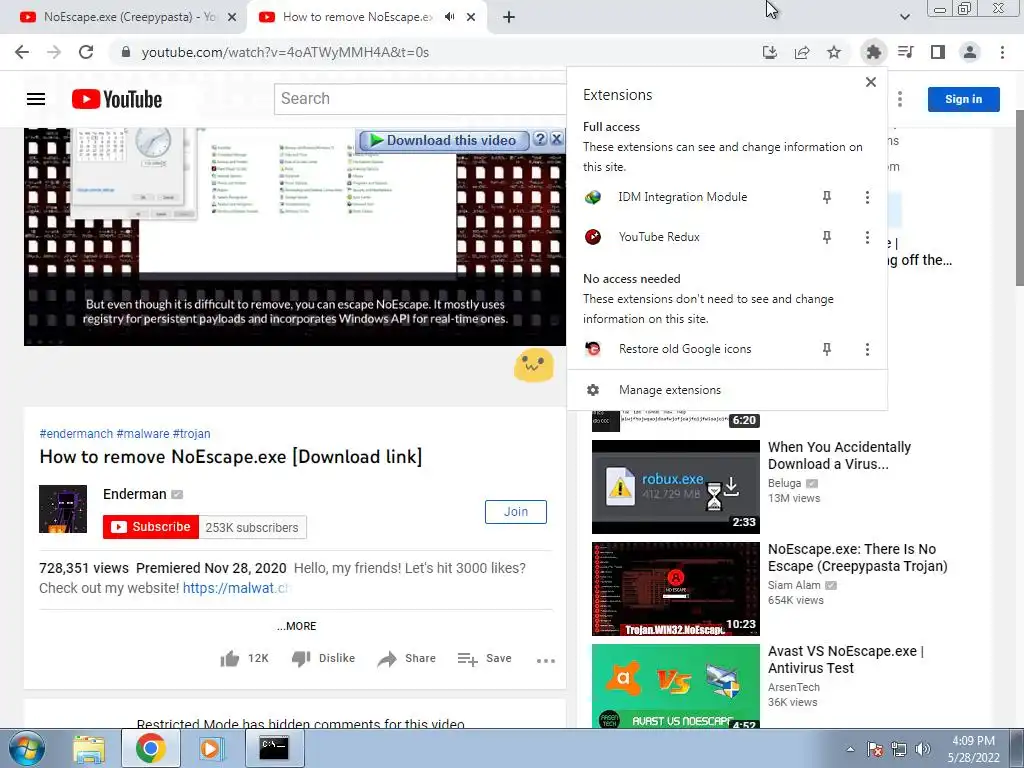The height and width of the screenshot is (768, 1024).
Task: Open the Windows Start menu
Action: (x=27, y=748)
